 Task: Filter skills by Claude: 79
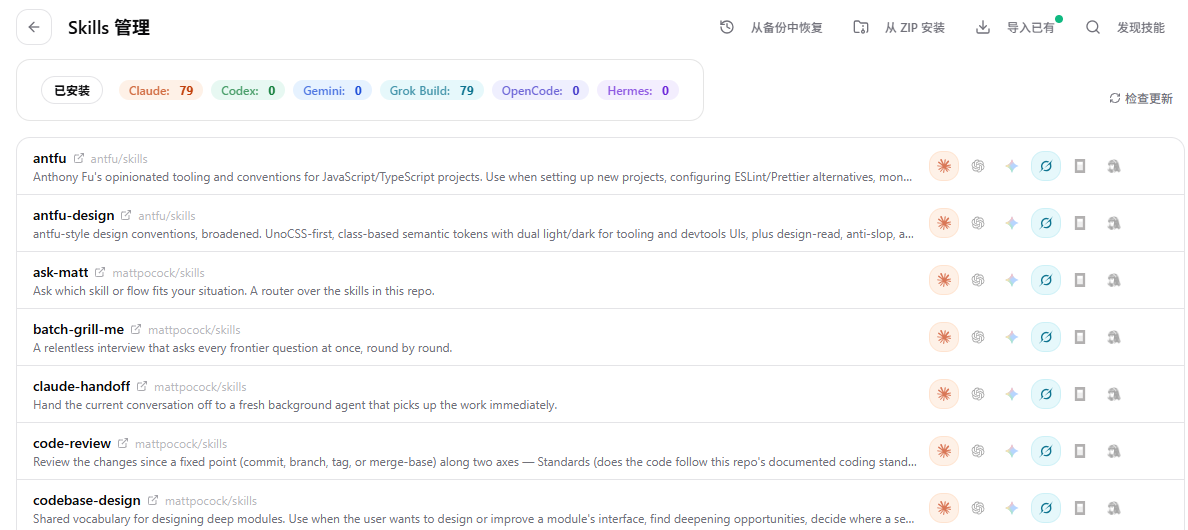pyautogui.click(x=161, y=91)
